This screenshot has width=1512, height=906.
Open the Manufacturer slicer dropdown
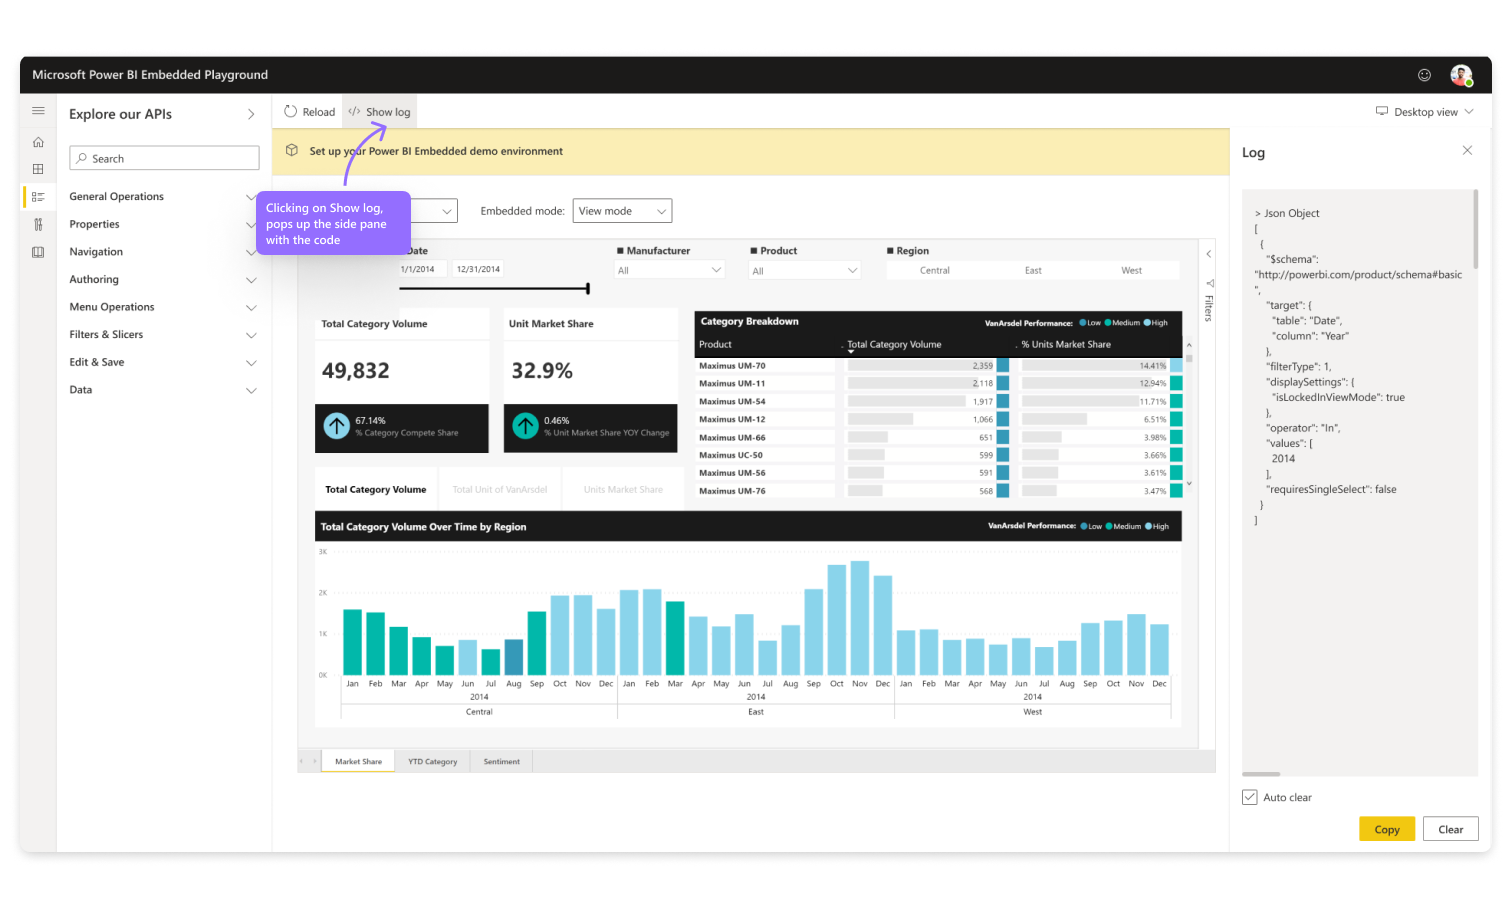click(x=669, y=270)
